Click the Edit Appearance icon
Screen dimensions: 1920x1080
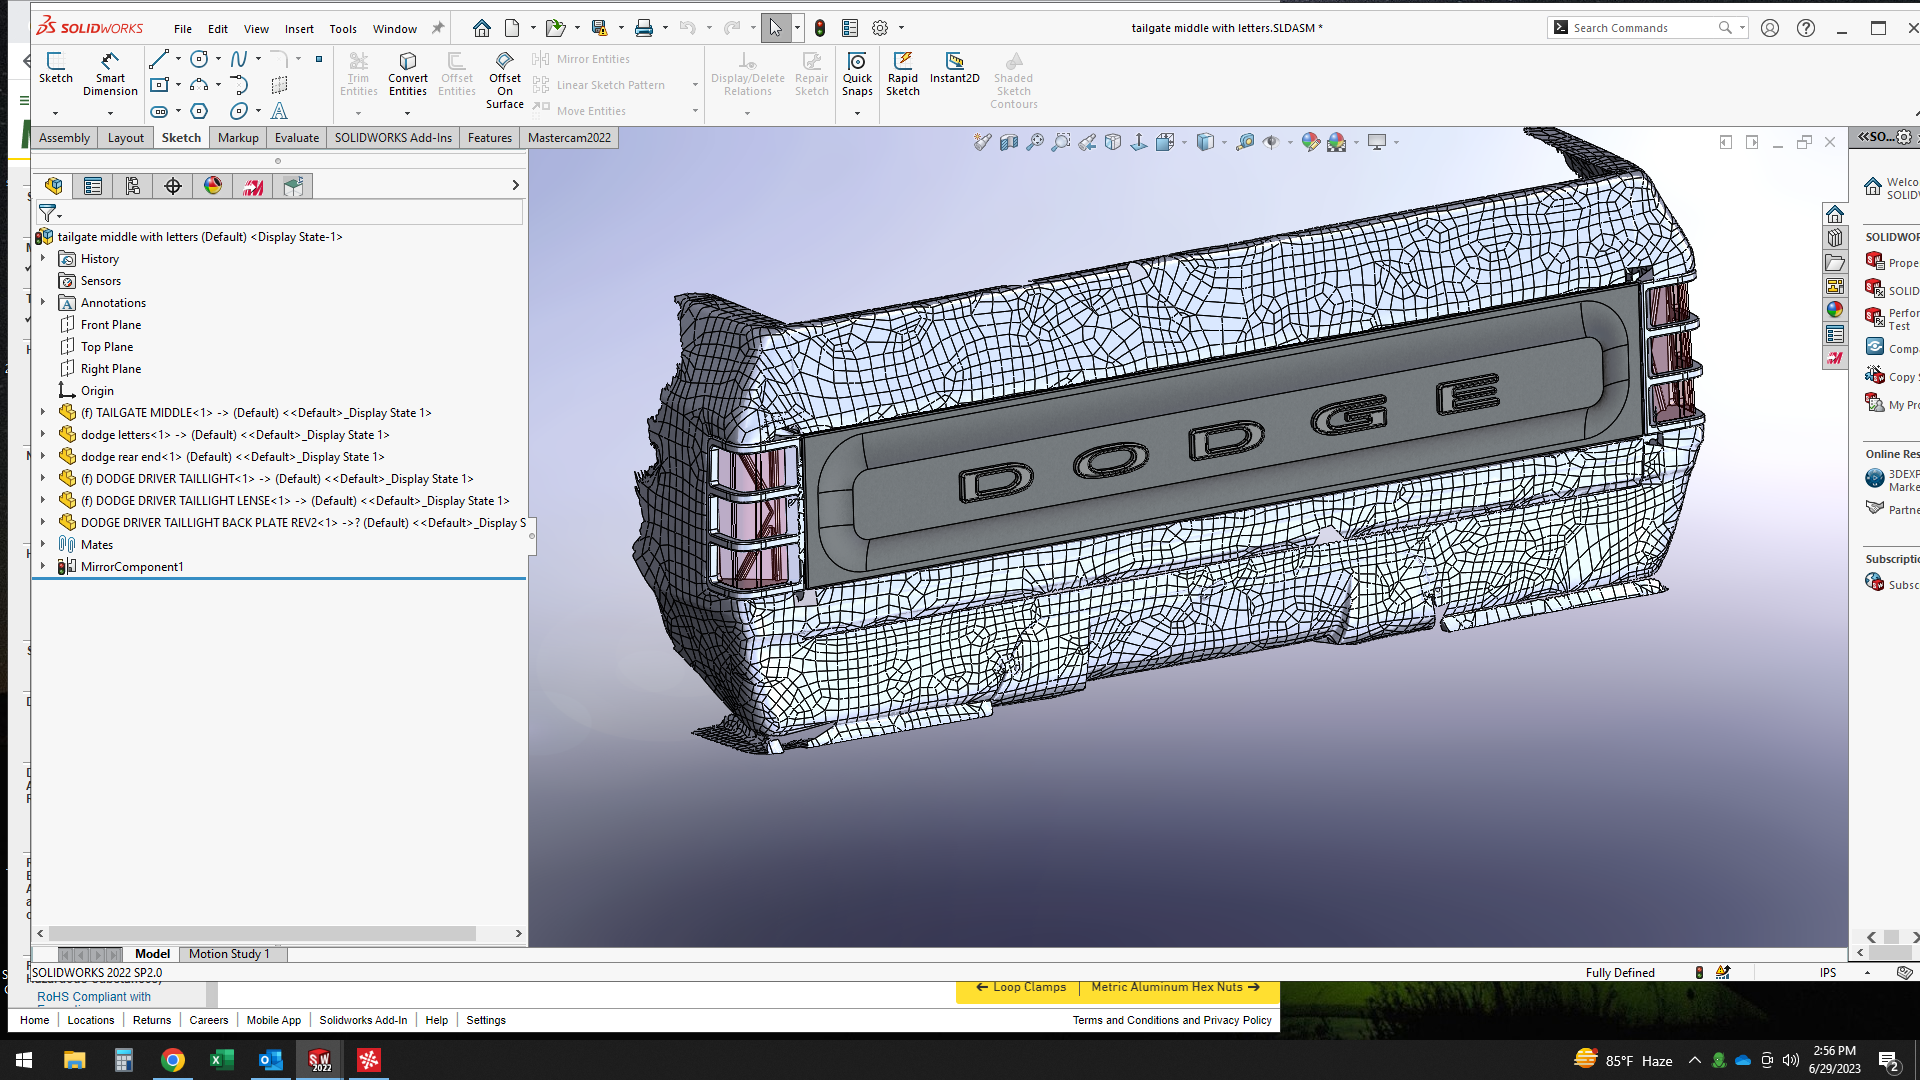1310,142
